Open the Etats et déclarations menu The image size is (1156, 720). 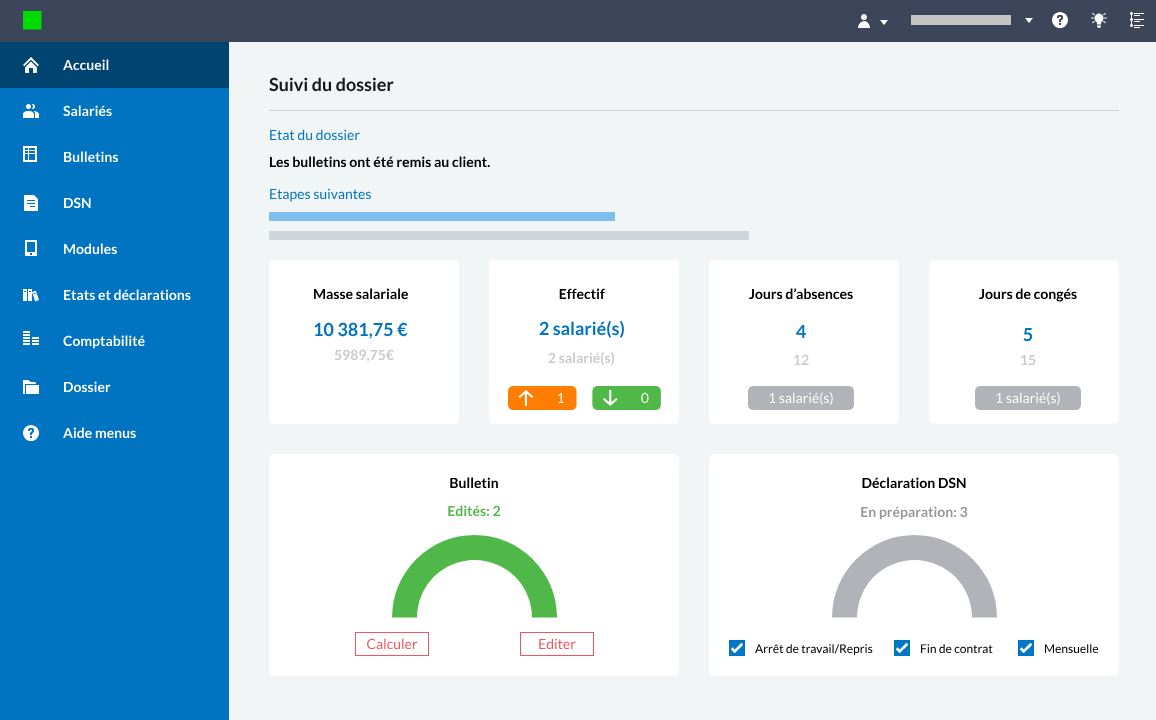(x=126, y=295)
